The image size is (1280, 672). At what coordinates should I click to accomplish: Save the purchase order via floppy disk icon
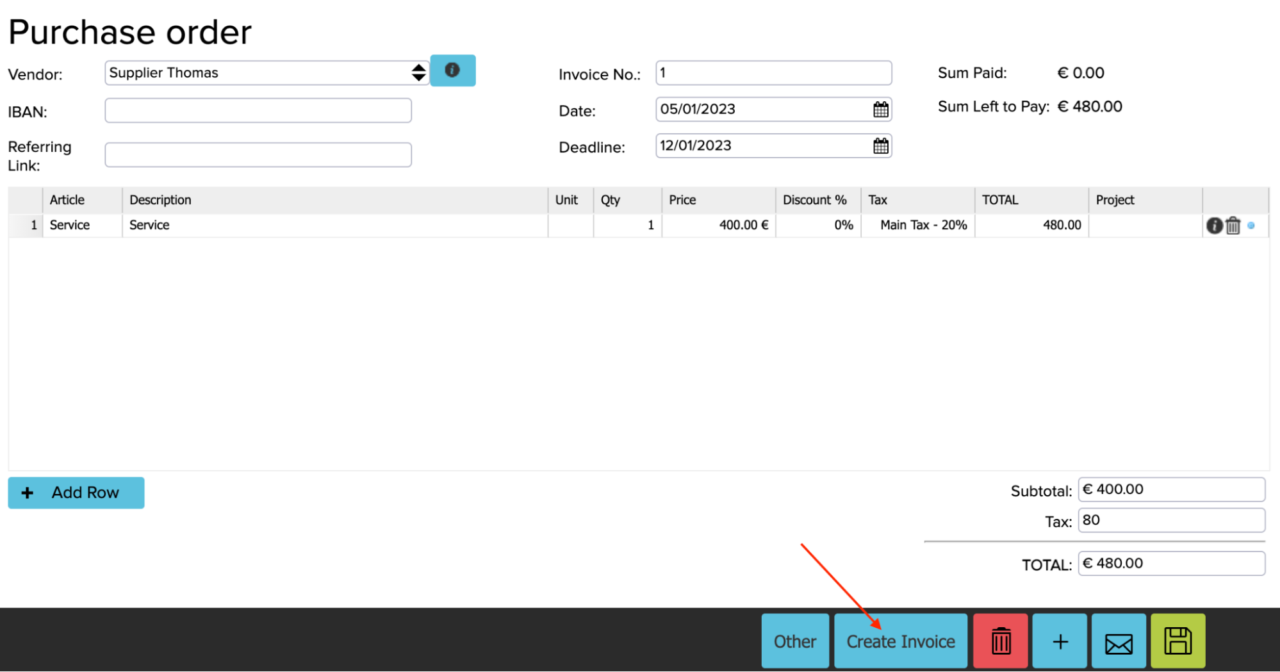(1177, 640)
